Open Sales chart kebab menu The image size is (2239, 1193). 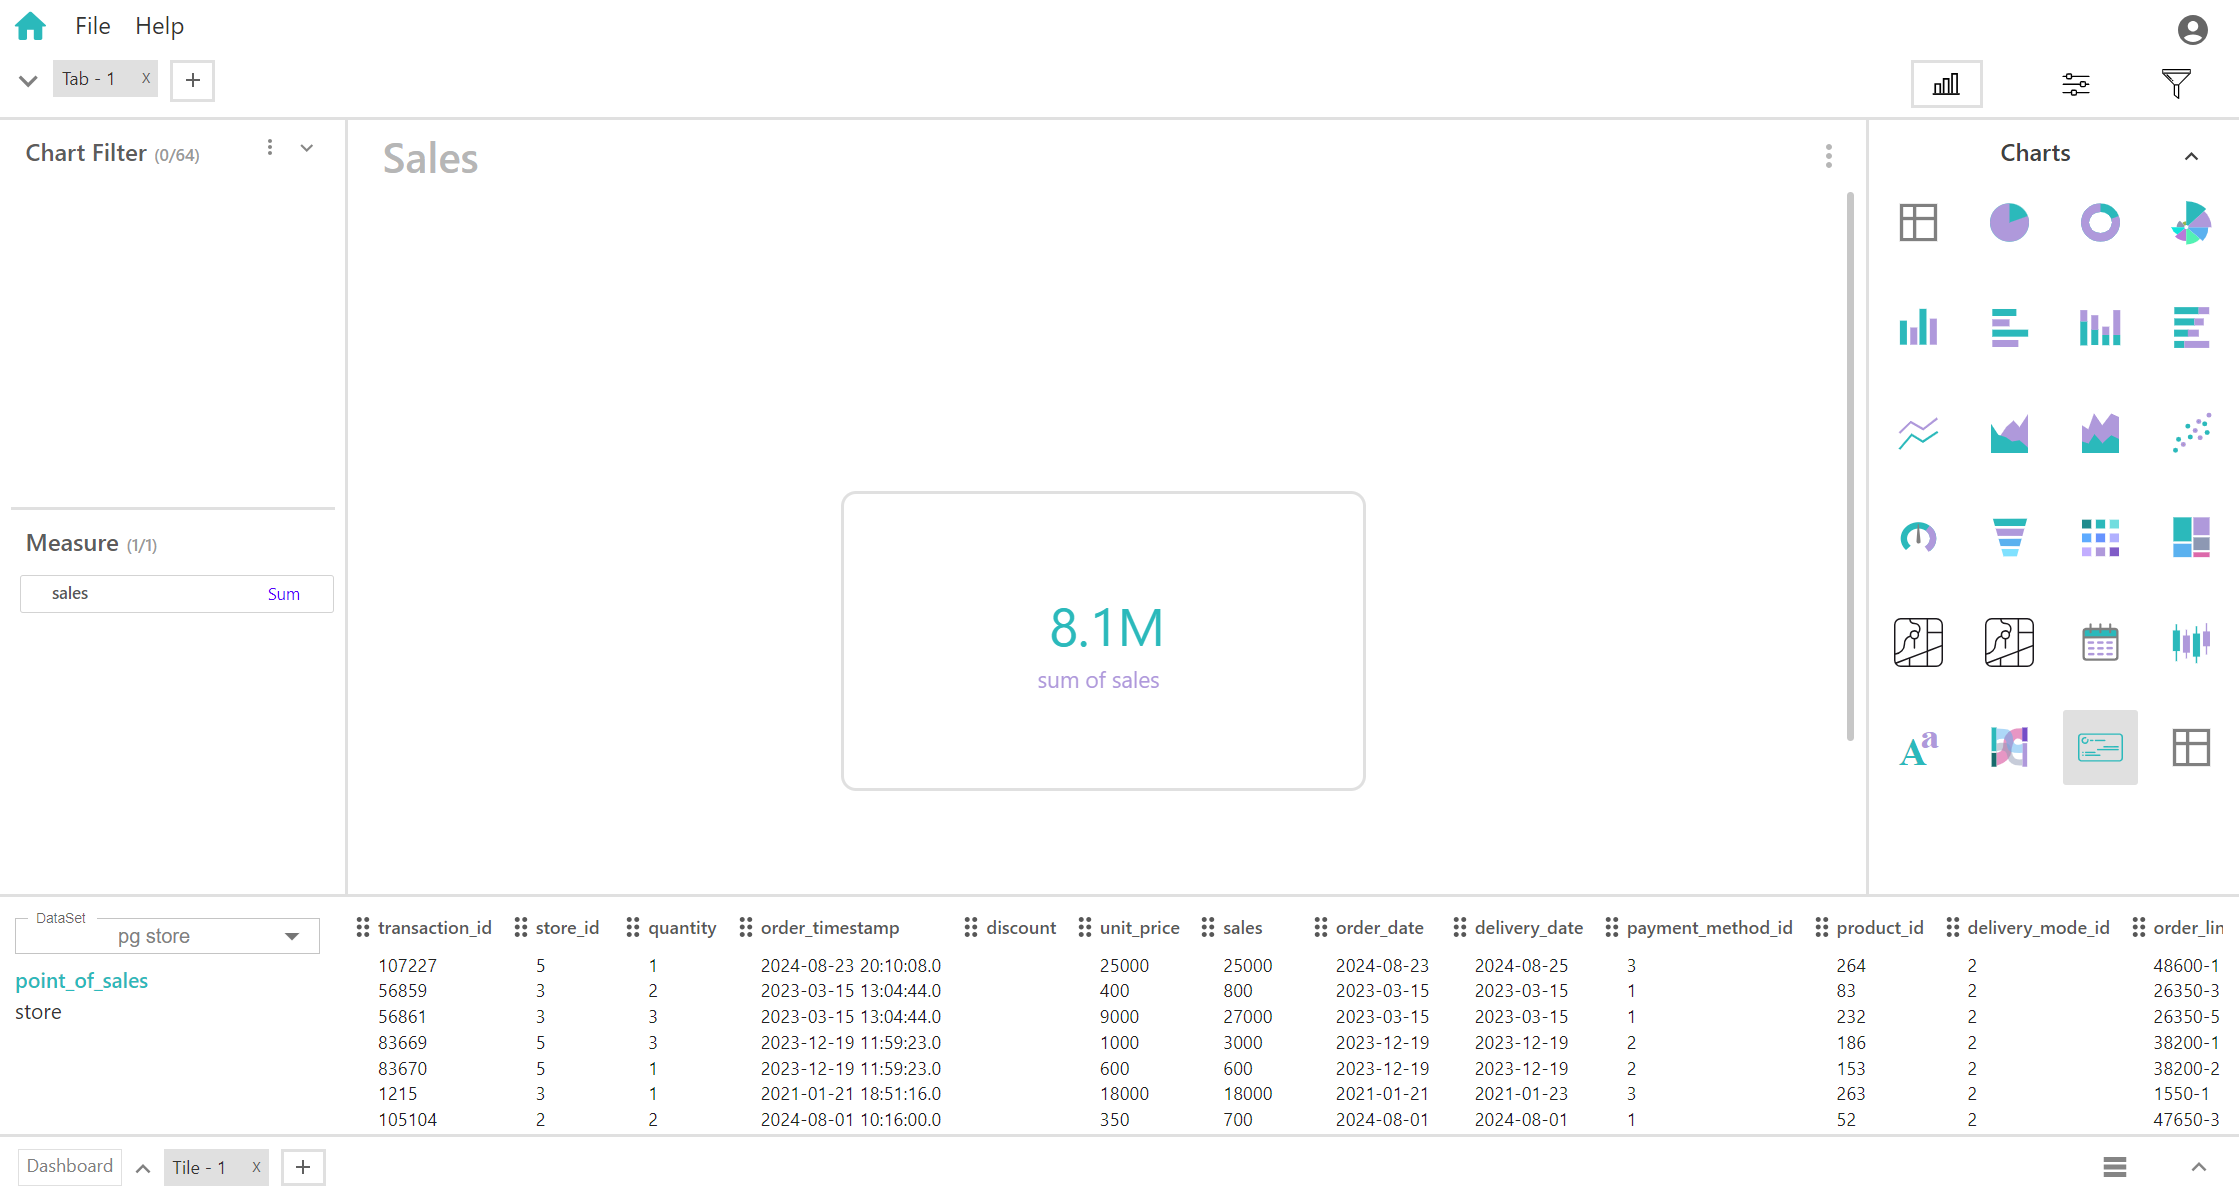pos(1828,156)
